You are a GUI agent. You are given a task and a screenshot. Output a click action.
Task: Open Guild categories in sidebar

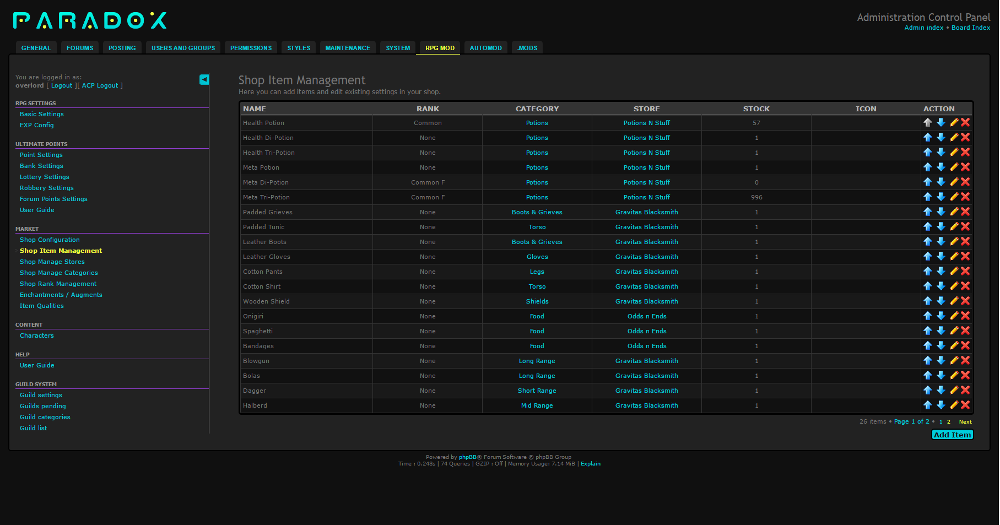[45, 417]
